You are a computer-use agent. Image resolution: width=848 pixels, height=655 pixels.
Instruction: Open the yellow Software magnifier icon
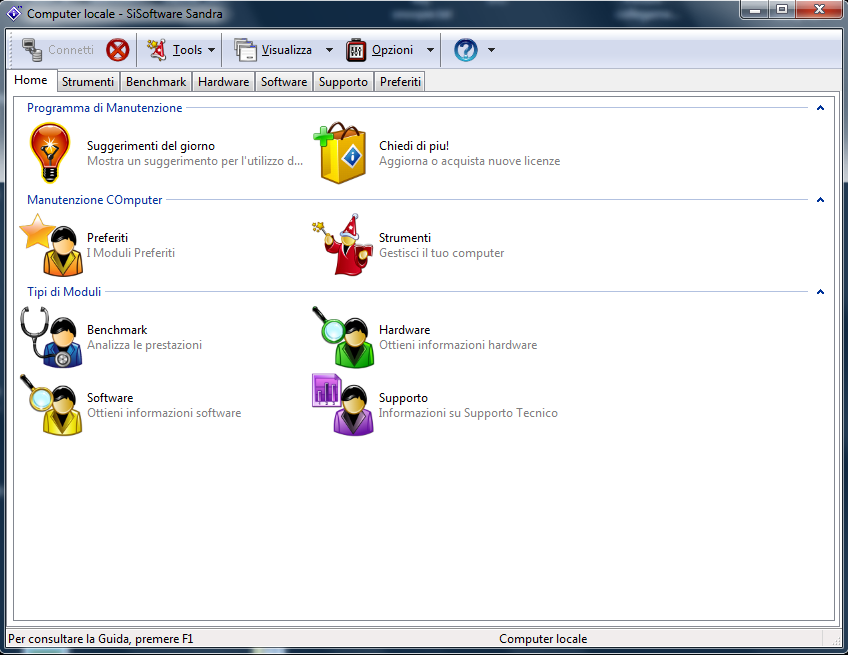(x=51, y=405)
